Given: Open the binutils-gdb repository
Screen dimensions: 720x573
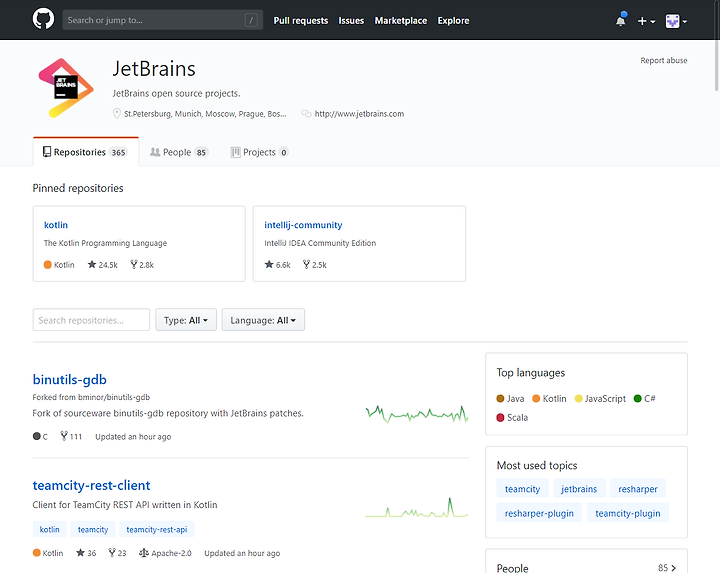Looking at the screenshot, I should point(70,380).
